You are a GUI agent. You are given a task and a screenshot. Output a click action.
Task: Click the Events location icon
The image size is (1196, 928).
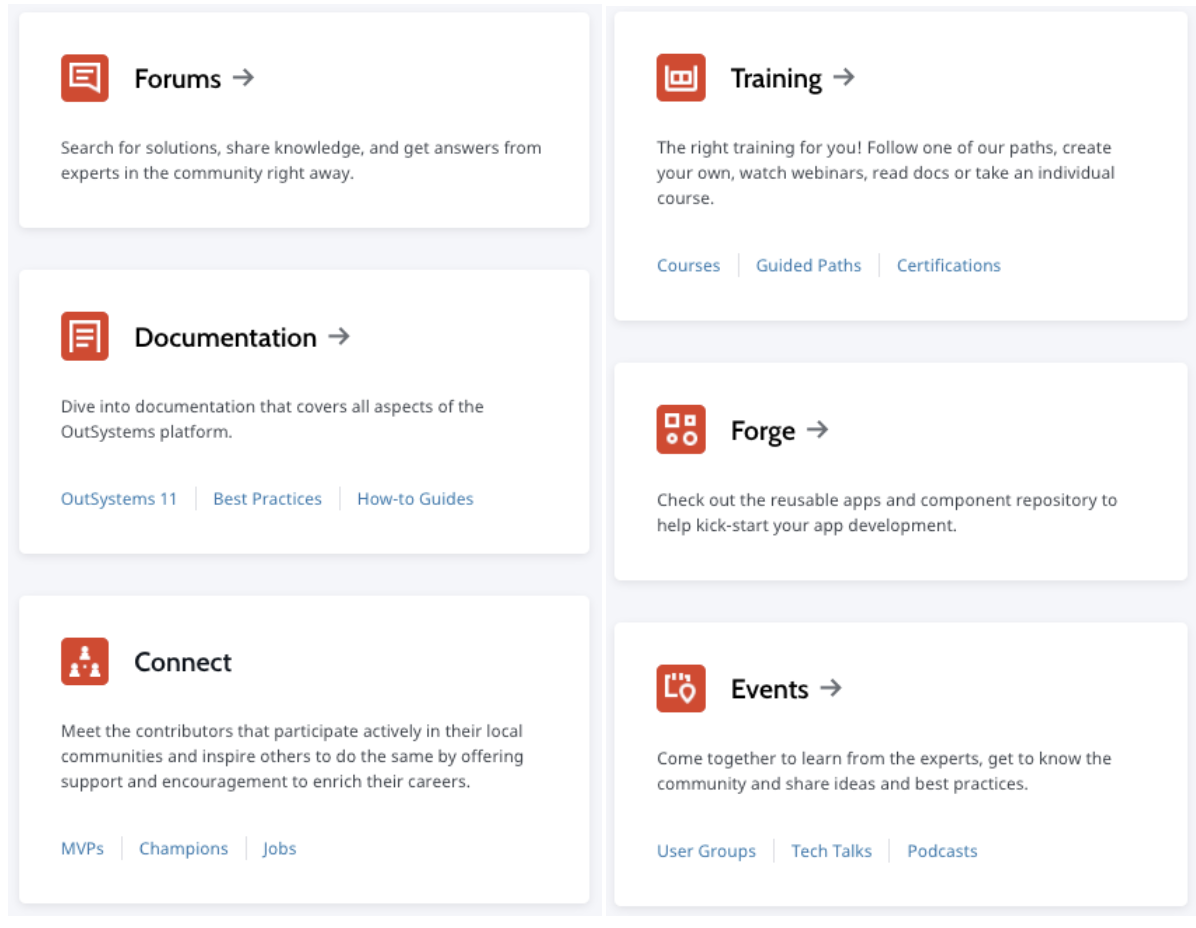pyautogui.click(x=681, y=689)
